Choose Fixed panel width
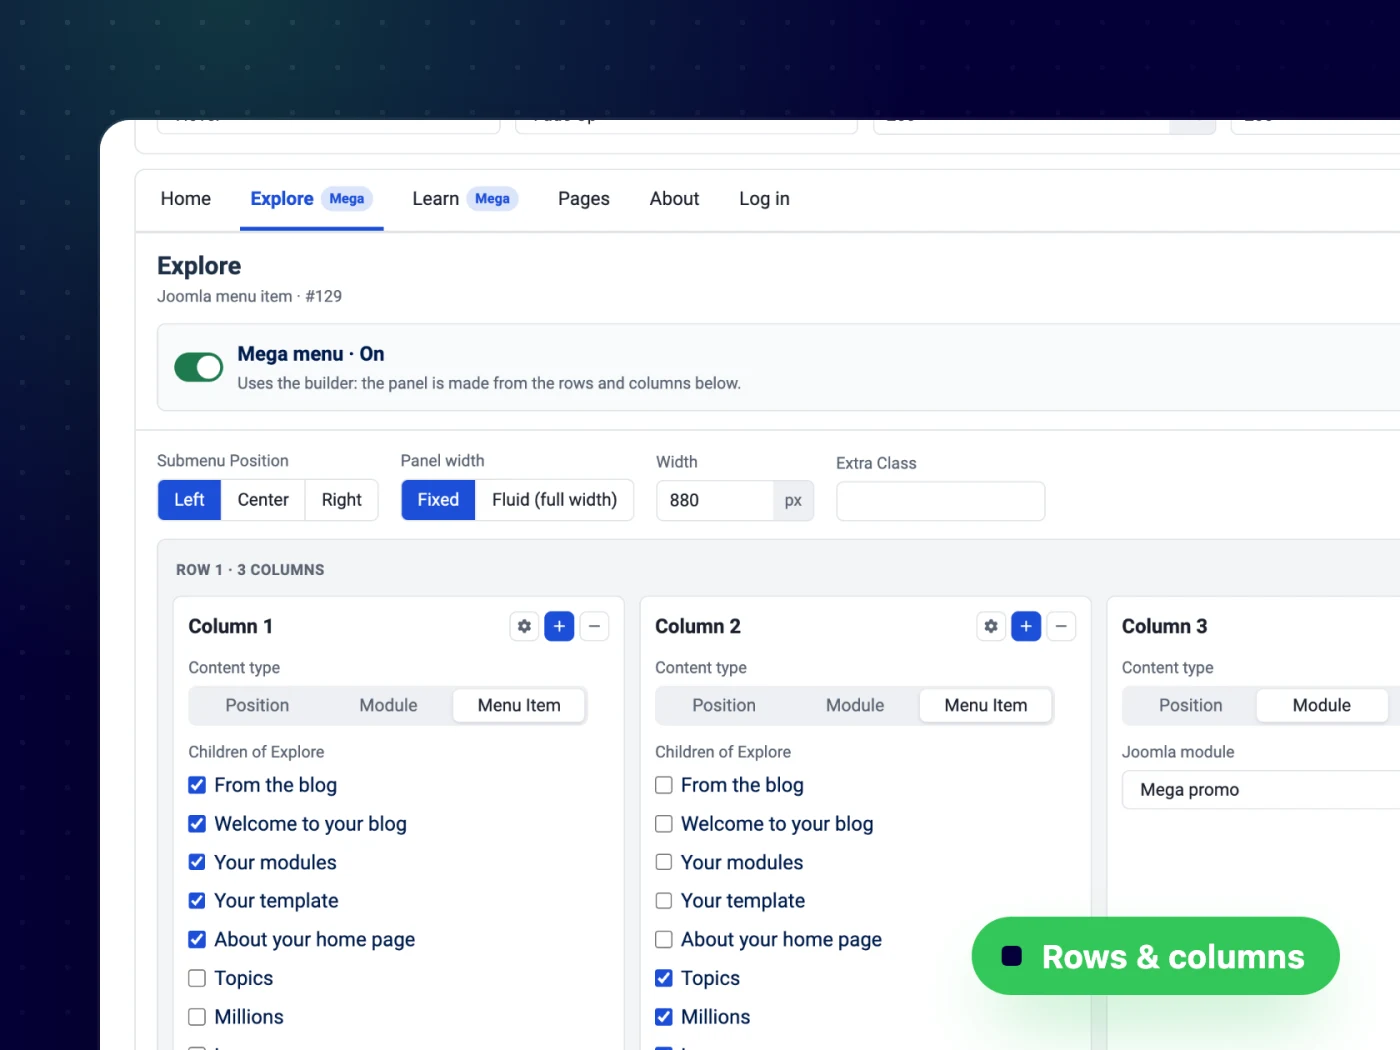 [438, 500]
